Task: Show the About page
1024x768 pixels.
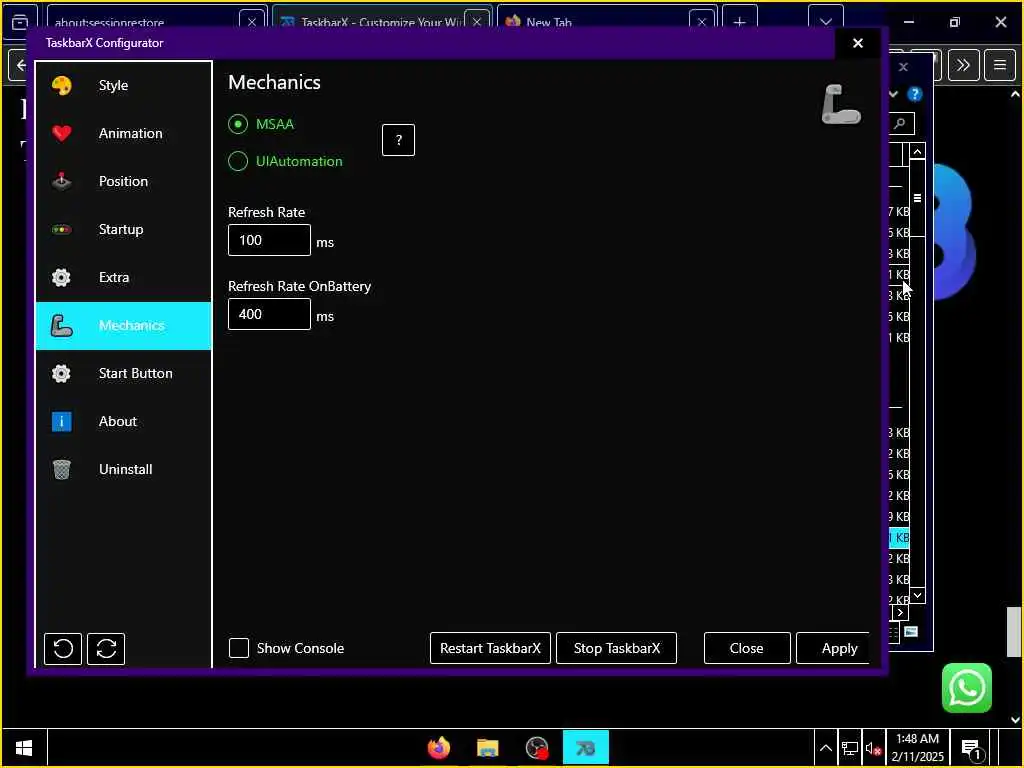Action: point(123,421)
